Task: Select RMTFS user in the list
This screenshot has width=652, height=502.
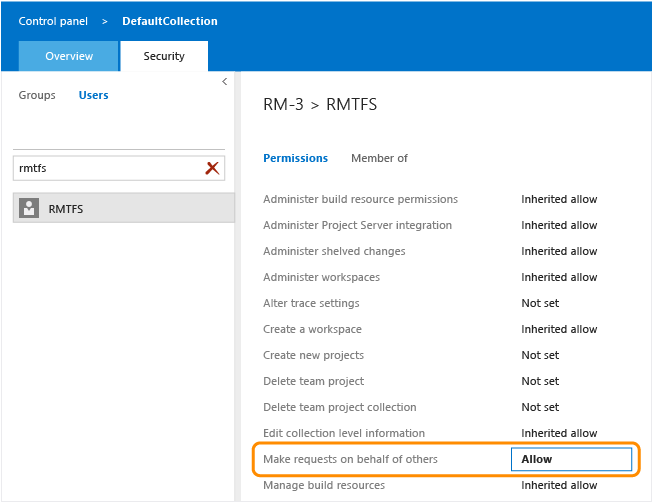Action: pyautogui.click(x=124, y=209)
